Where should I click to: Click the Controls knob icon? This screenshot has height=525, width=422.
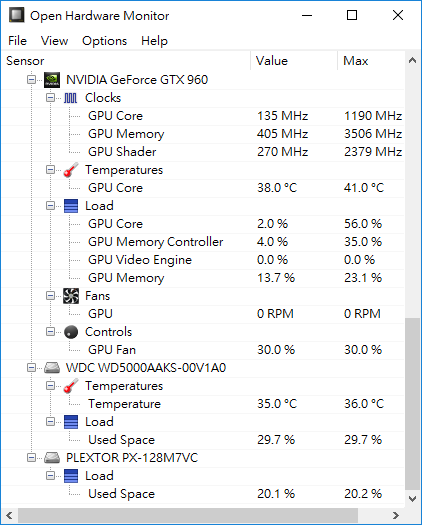pos(71,332)
